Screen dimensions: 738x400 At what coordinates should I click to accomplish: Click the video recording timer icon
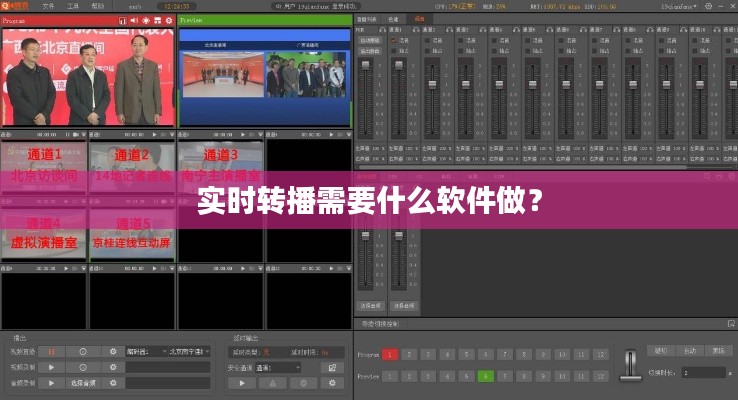[83, 367]
